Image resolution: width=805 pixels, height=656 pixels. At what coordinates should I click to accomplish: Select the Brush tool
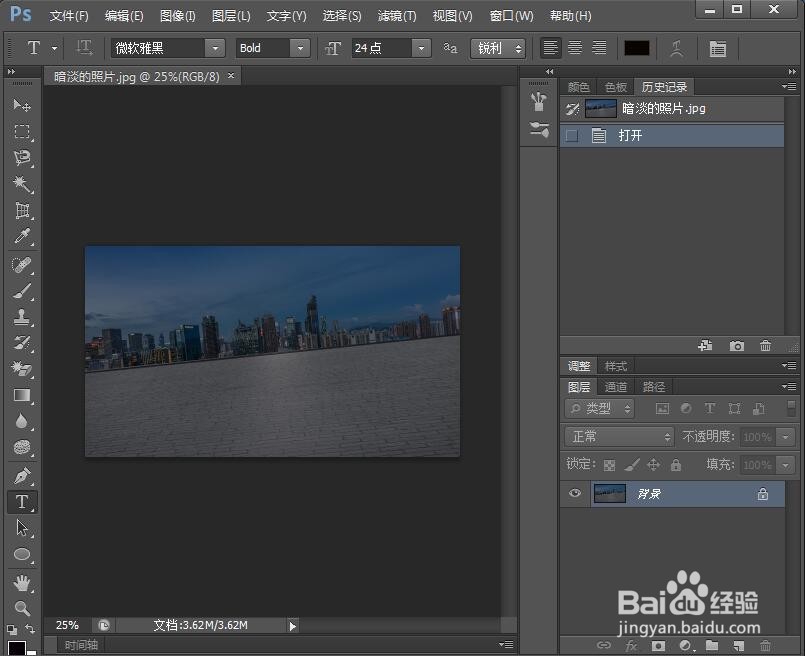click(x=22, y=291)
